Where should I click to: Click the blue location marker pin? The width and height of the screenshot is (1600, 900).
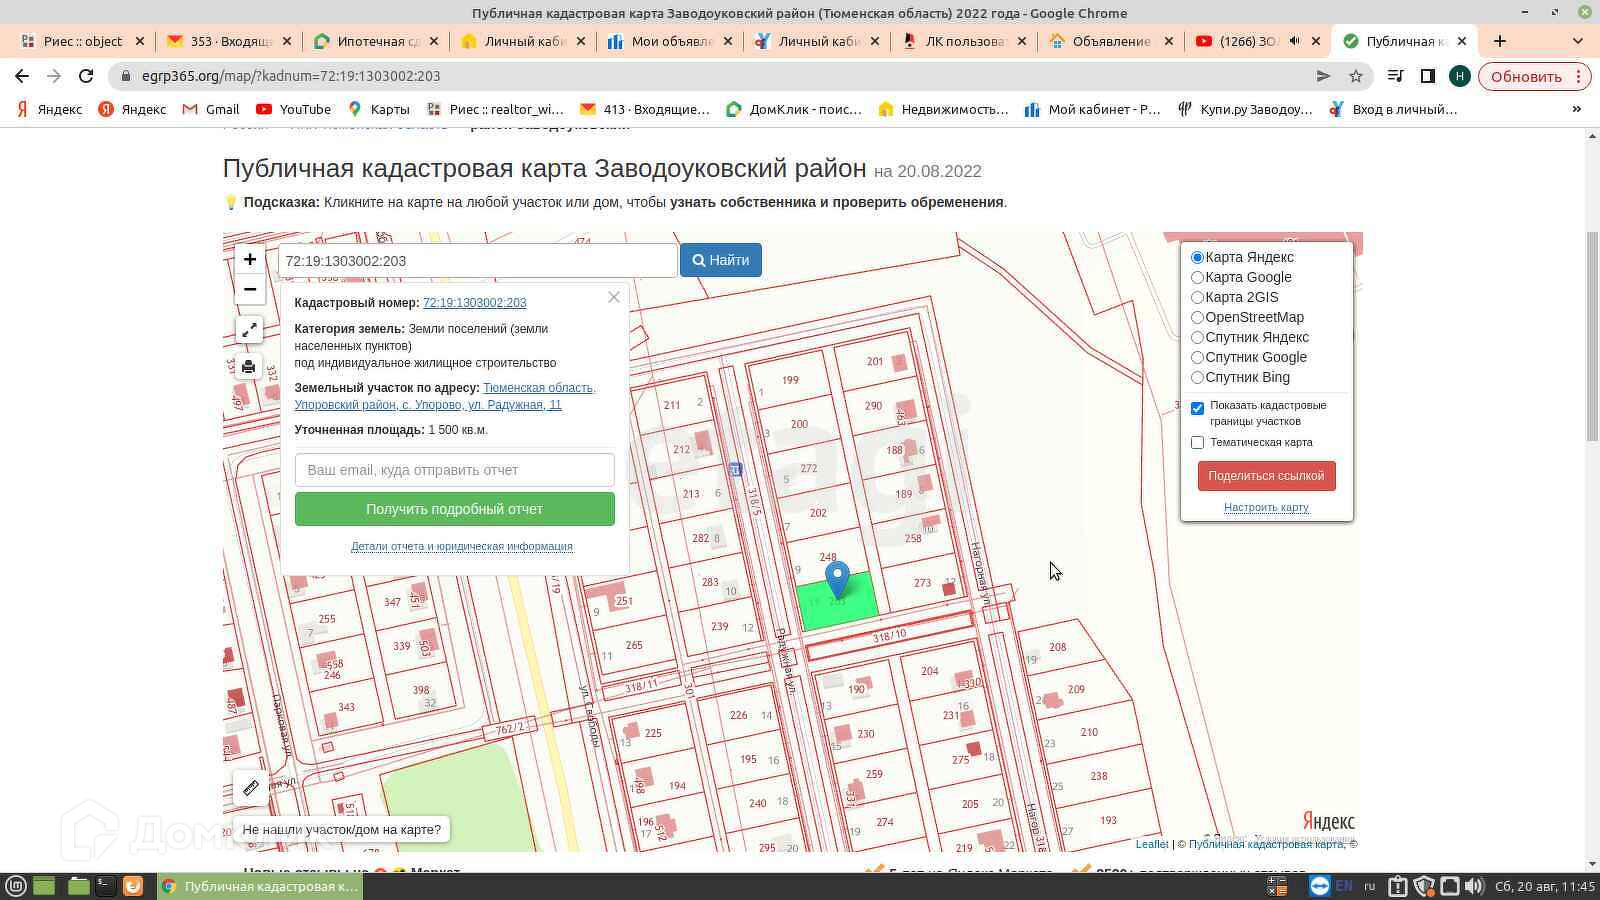click(837, 577)
